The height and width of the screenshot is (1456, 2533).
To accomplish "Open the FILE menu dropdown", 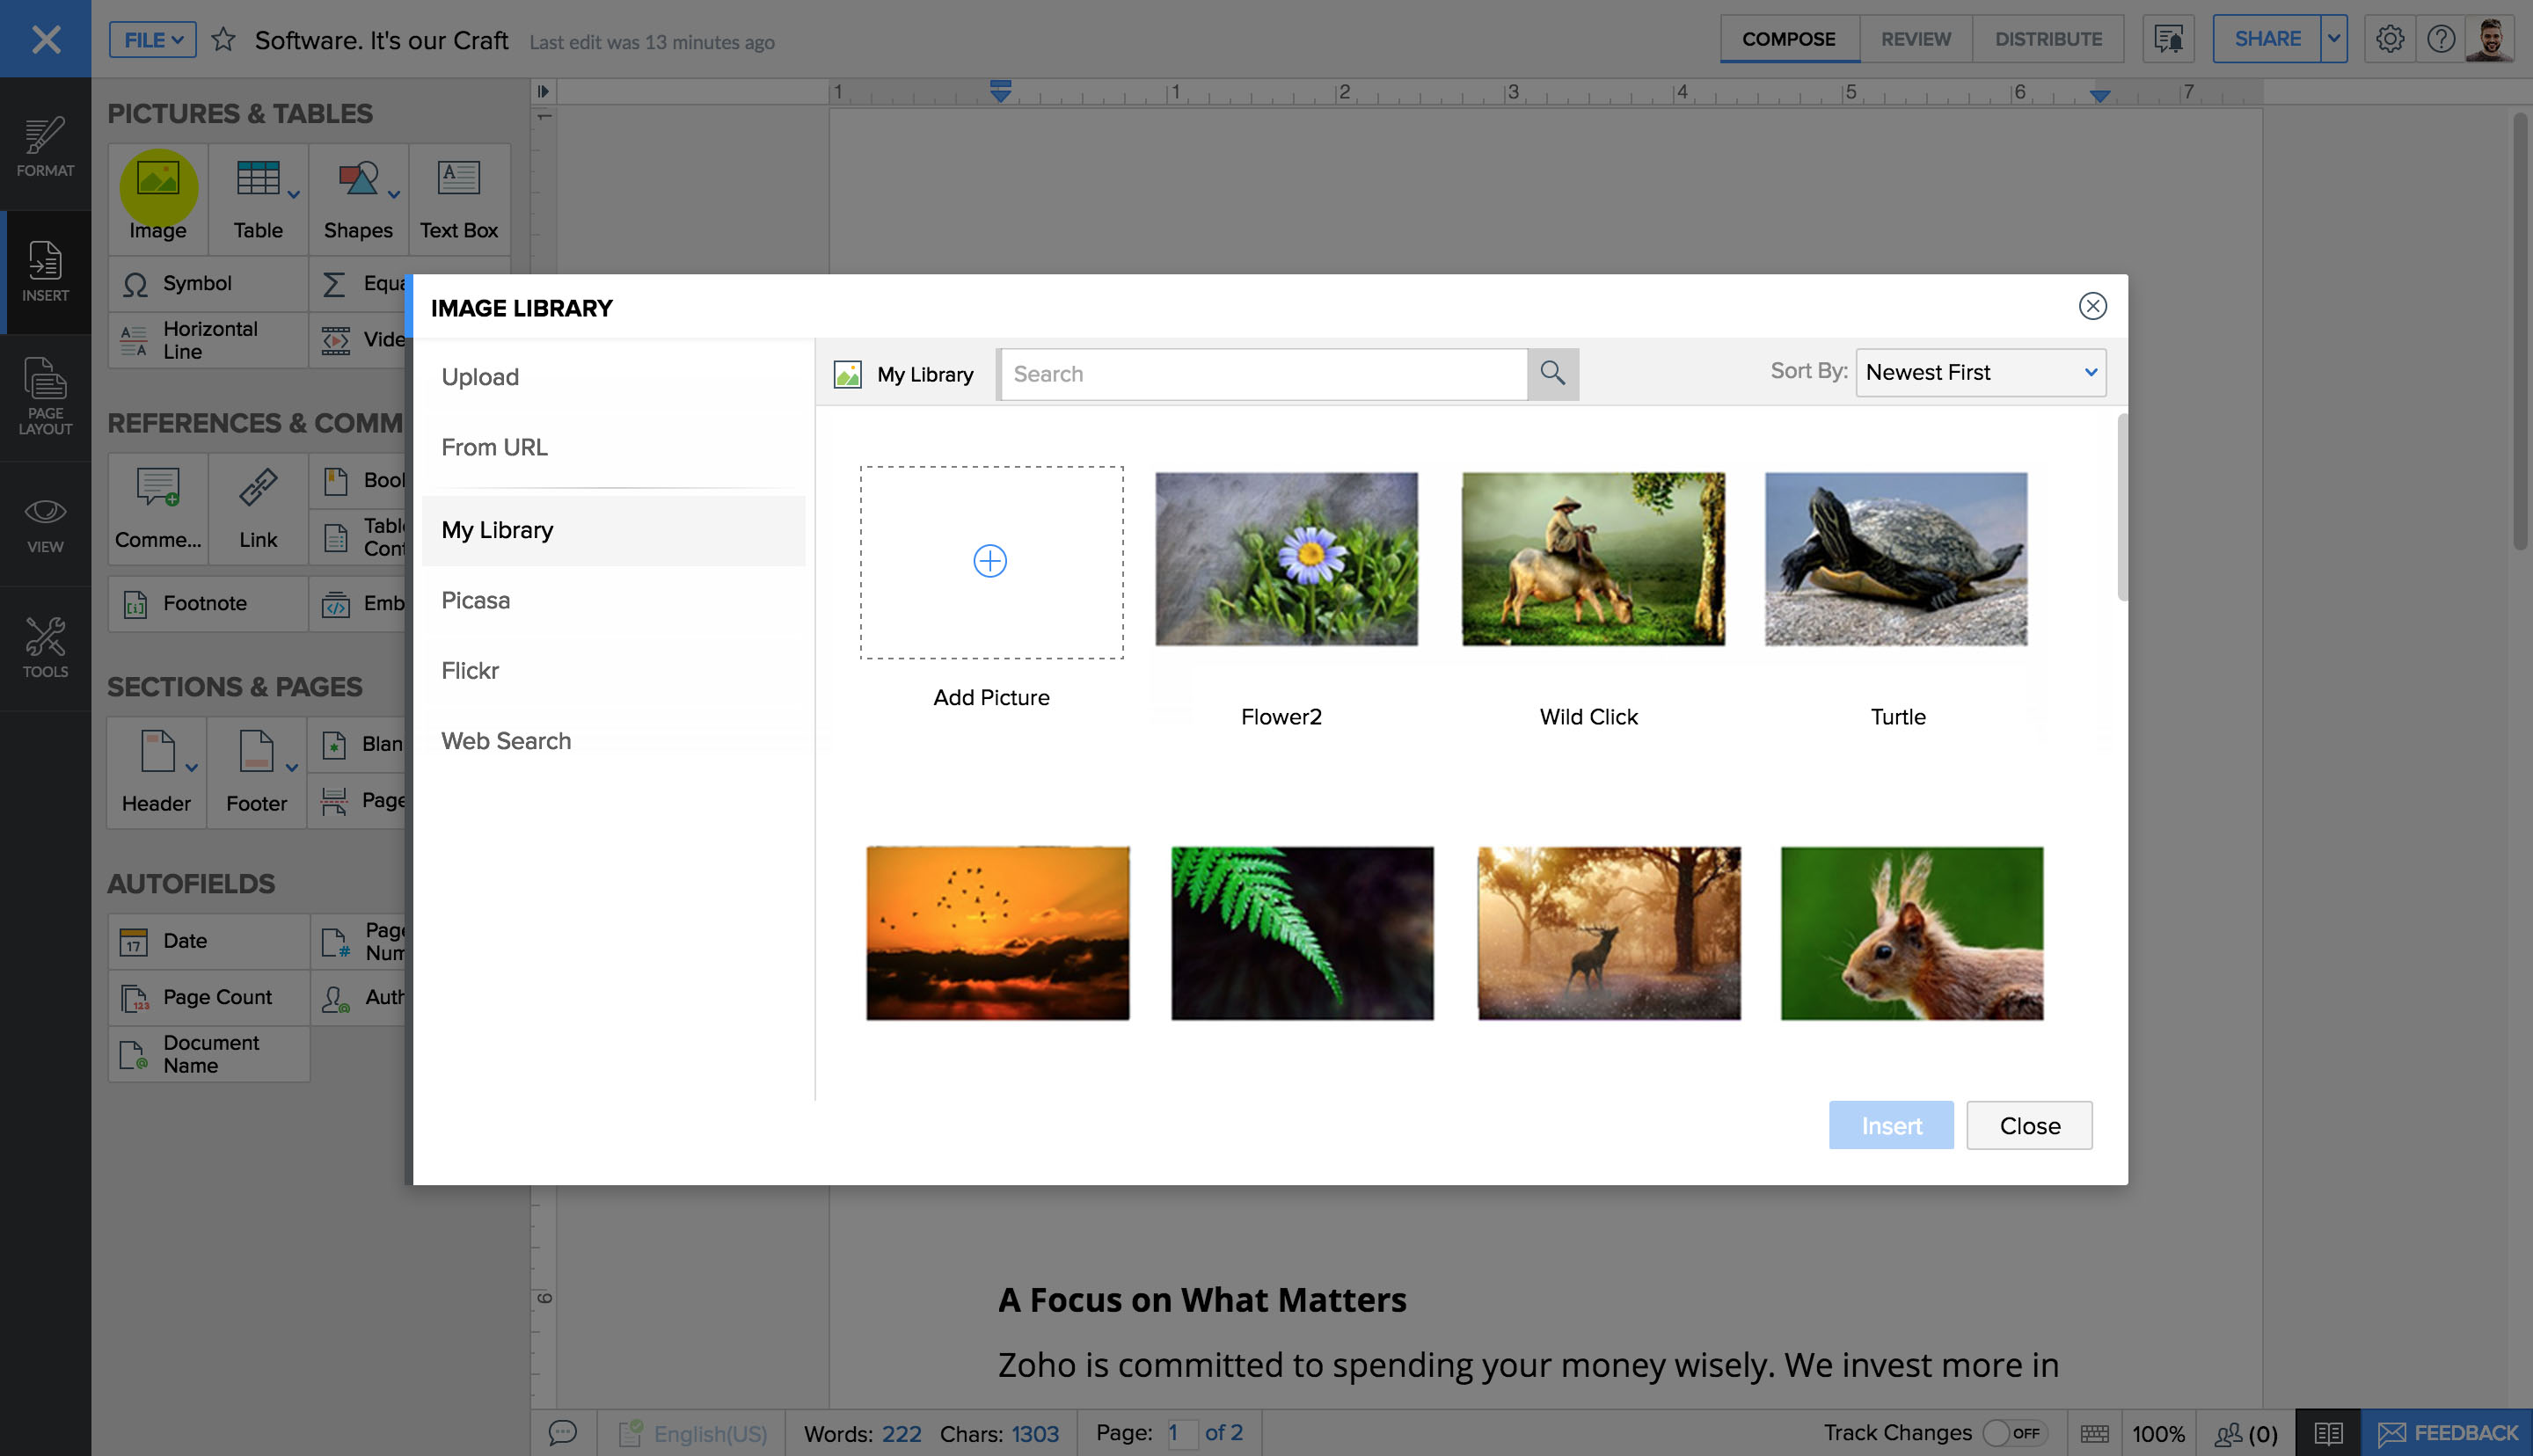I will 151,40.
